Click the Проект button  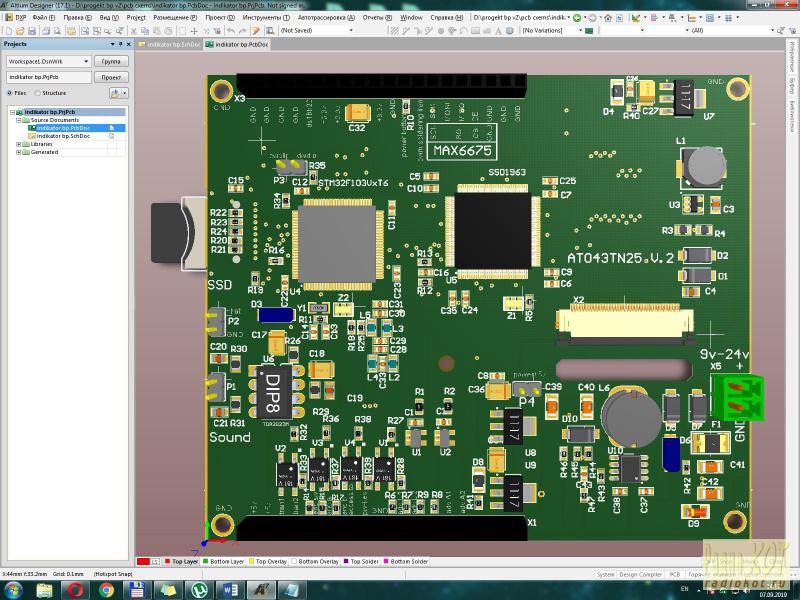[x=111, y=77]
